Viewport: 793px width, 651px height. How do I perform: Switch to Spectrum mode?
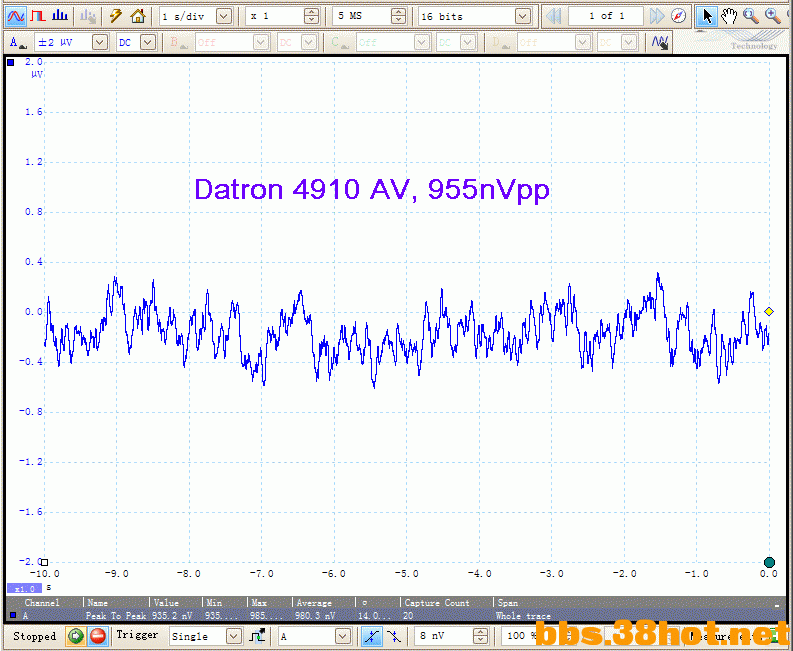click(60, 16)
